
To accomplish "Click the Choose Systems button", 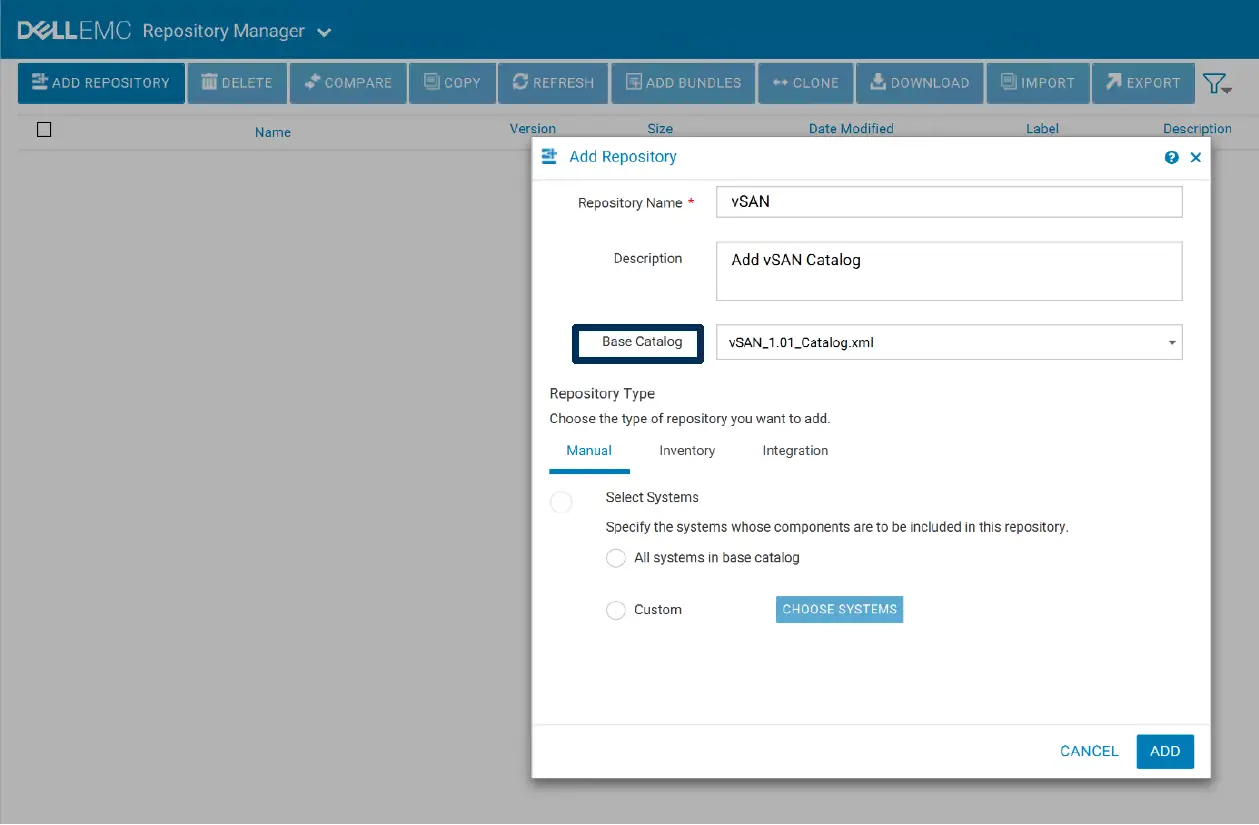I will tap(839, 609).
